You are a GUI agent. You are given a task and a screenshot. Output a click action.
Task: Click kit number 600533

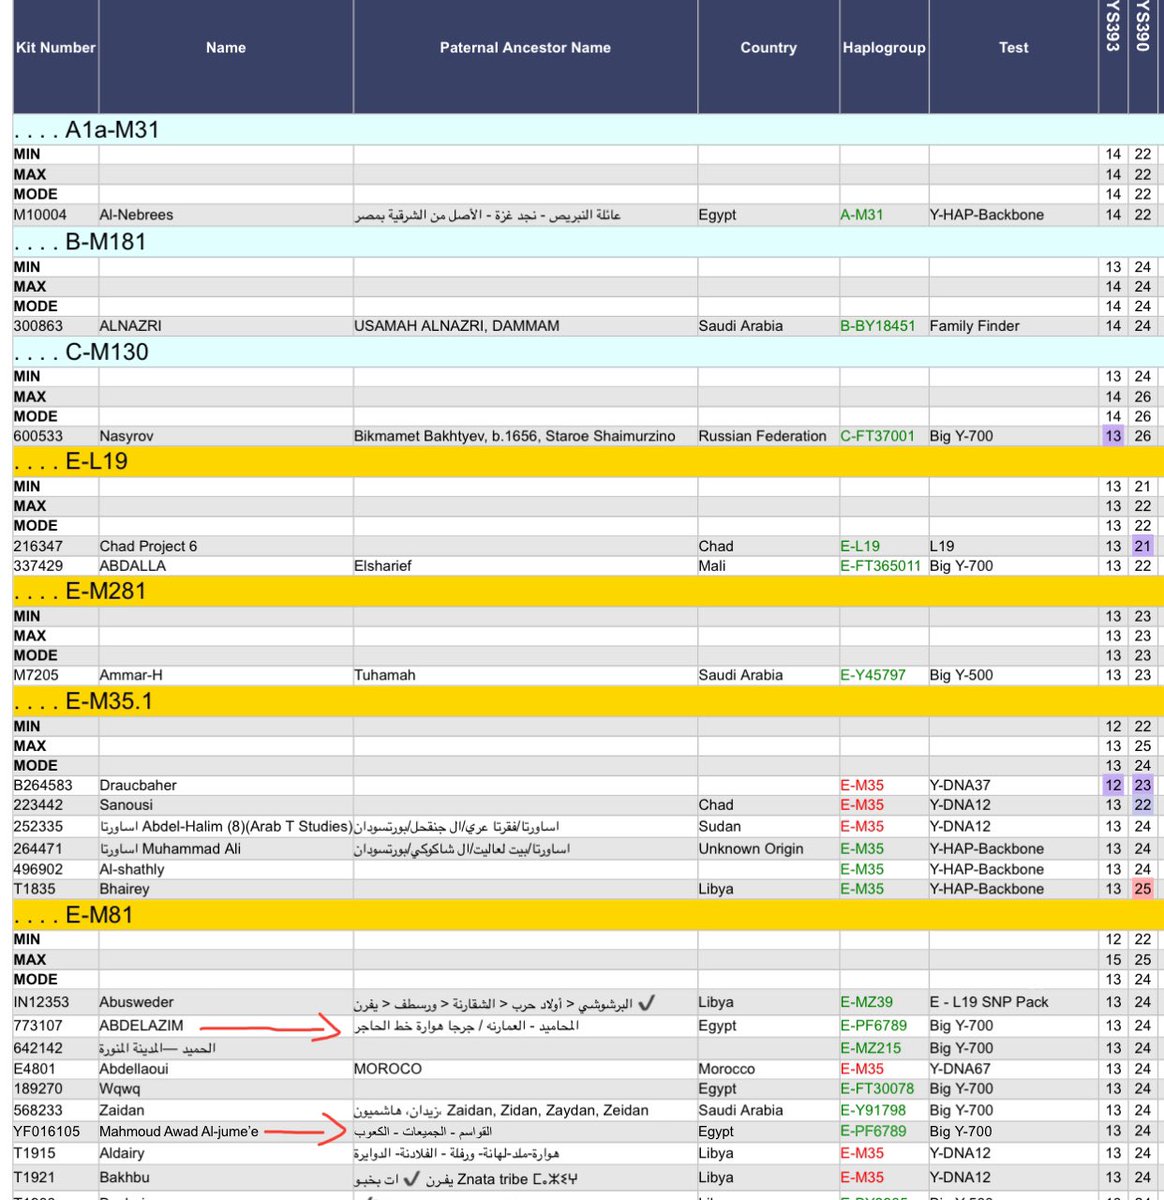[38, 436]
